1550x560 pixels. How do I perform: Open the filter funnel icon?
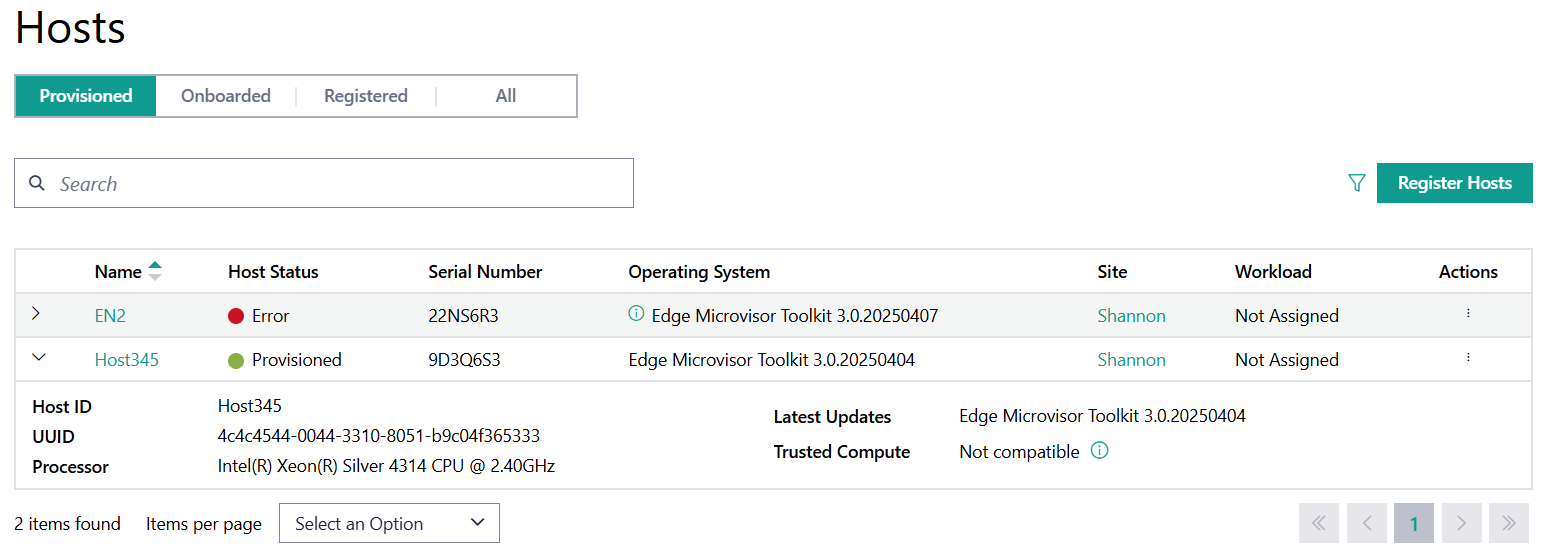point(1357,183)
